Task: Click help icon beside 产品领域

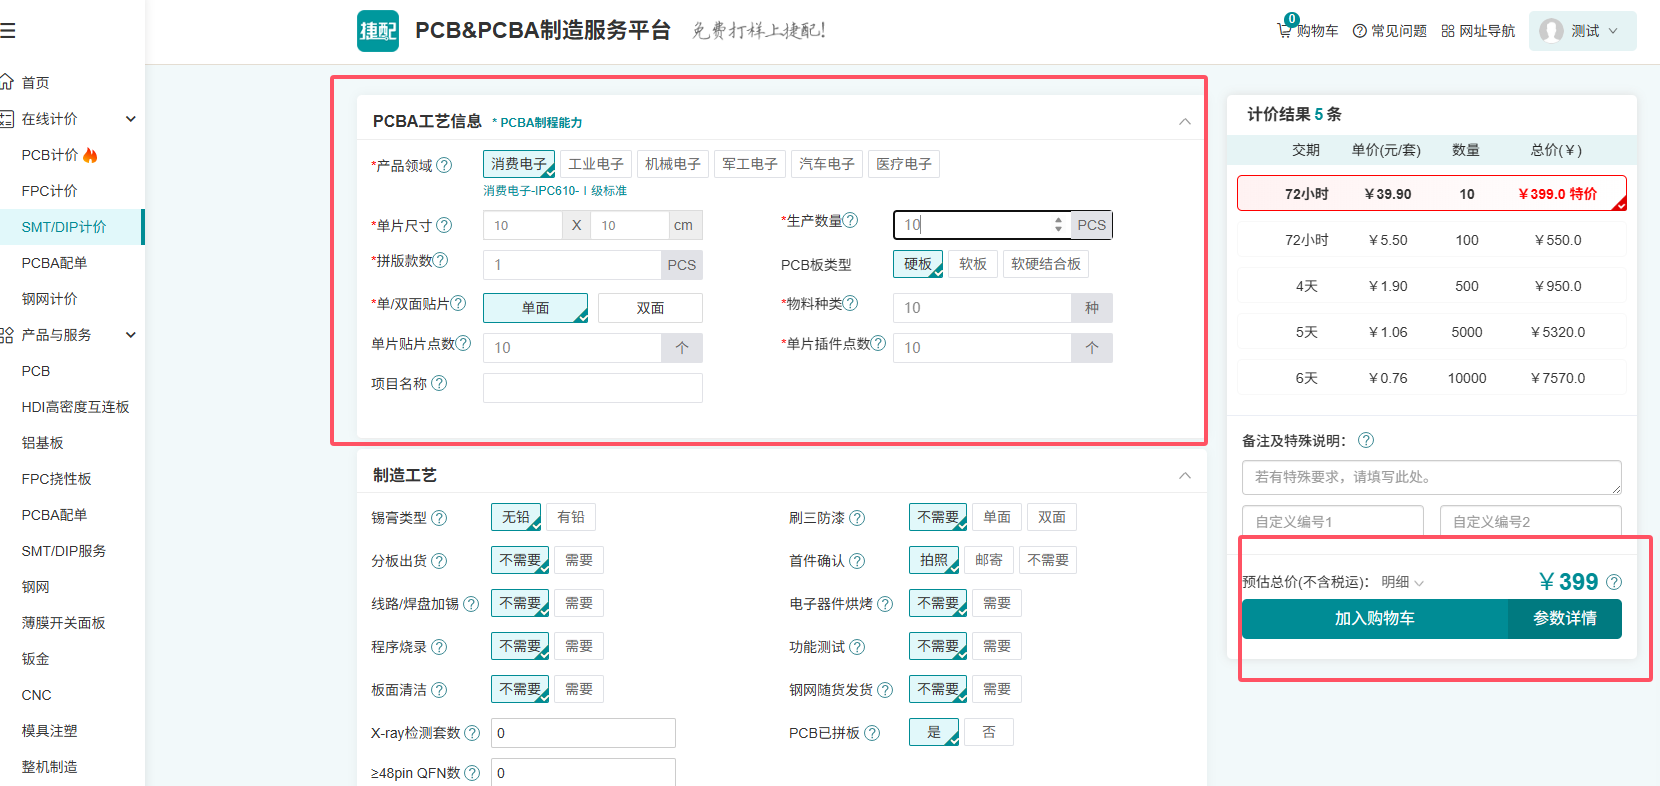Action: pyautogui.click(x=445, y=165)
